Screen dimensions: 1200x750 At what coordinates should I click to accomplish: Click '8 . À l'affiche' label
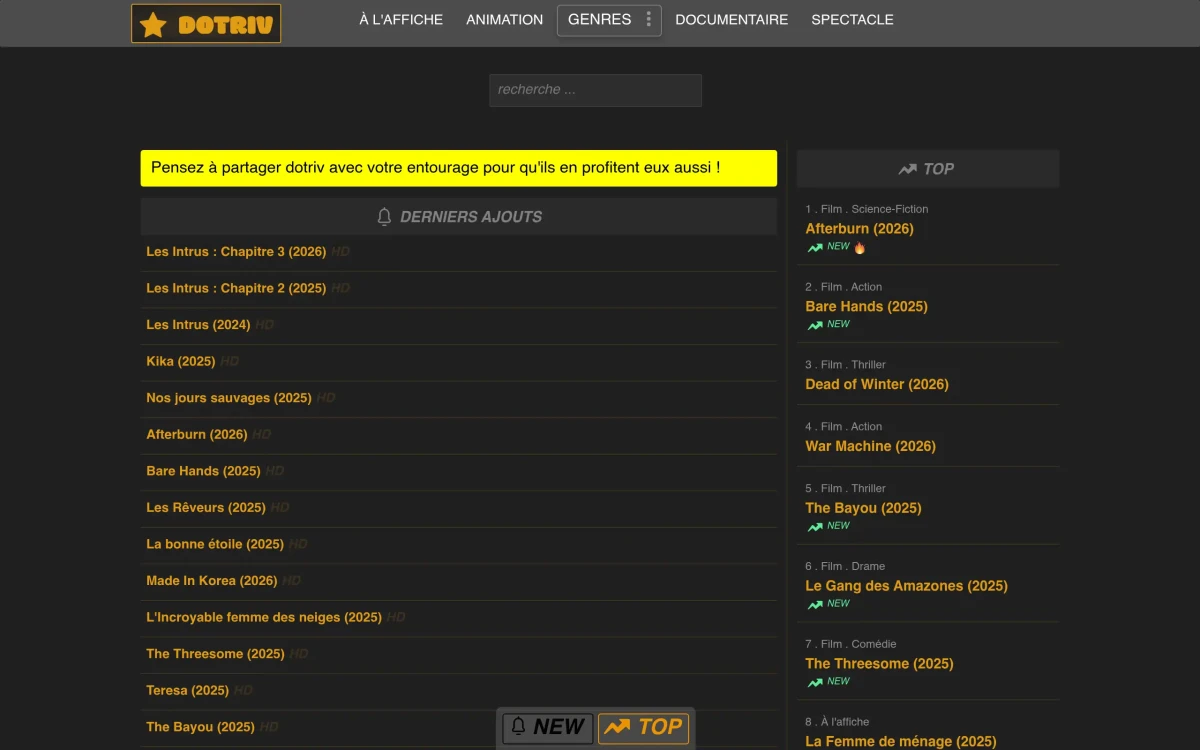click(x=837, y=722)
